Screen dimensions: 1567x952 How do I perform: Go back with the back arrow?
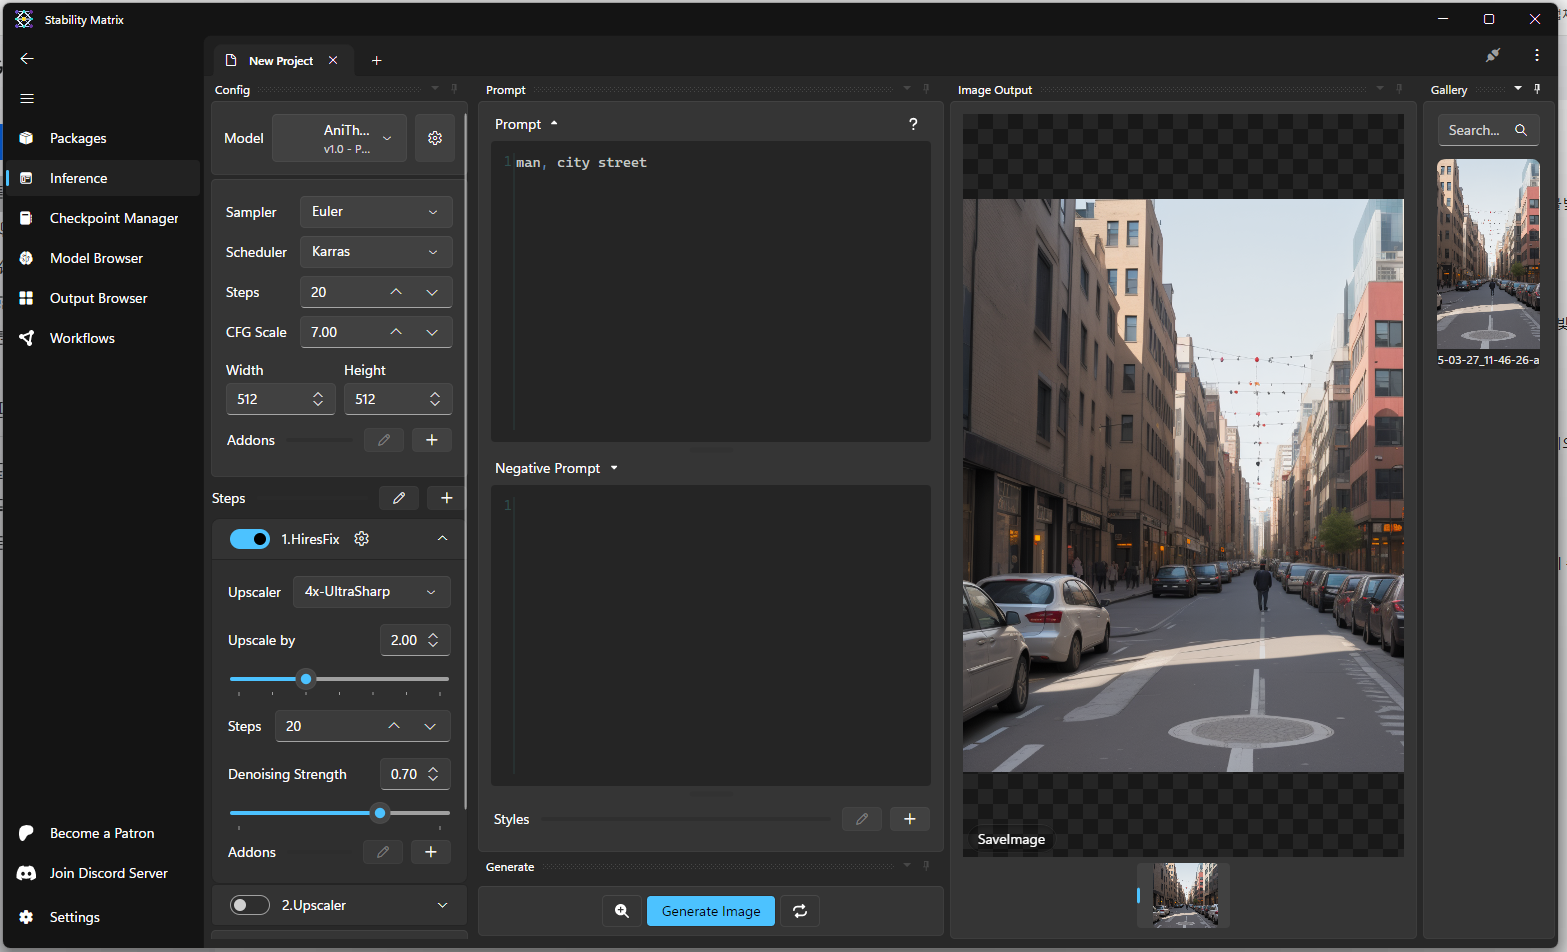click(27, 59)
